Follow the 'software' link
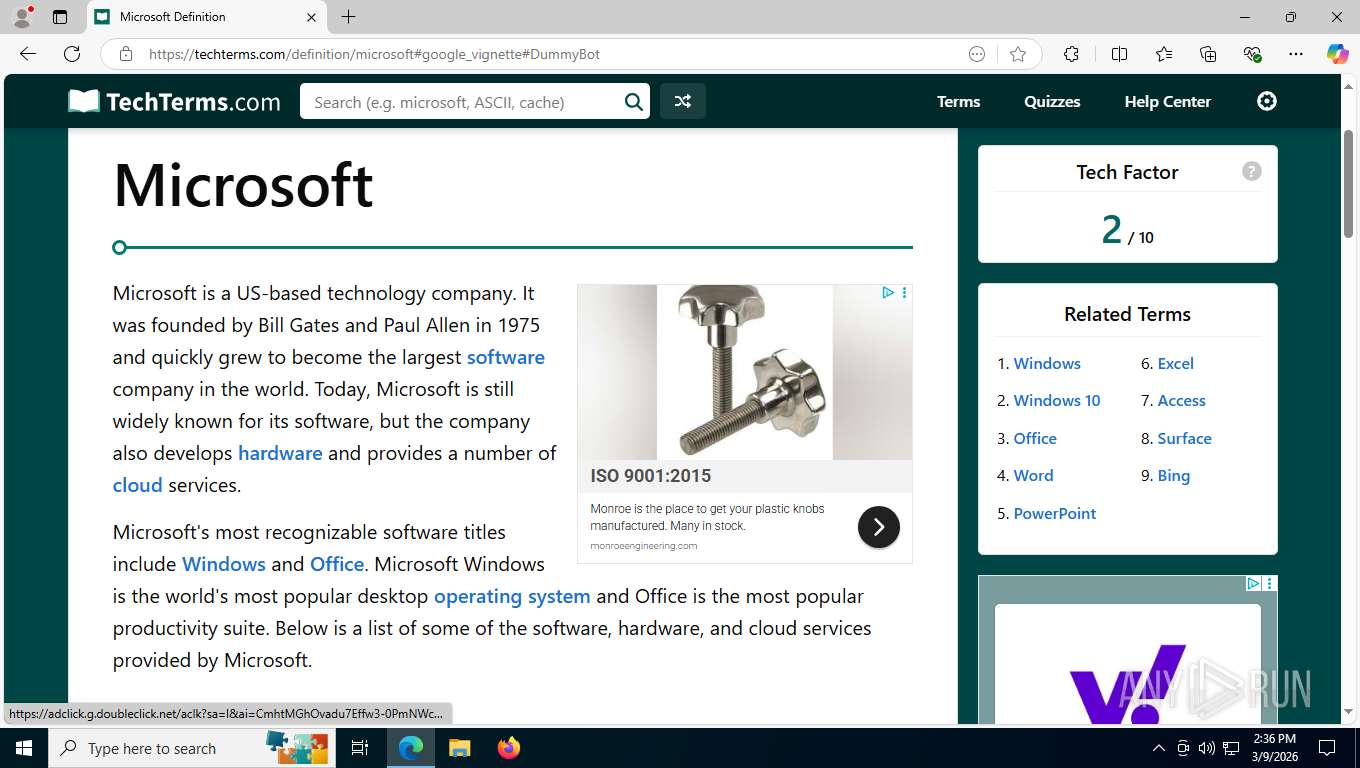 pyautogui.click(x=506, y=357)
